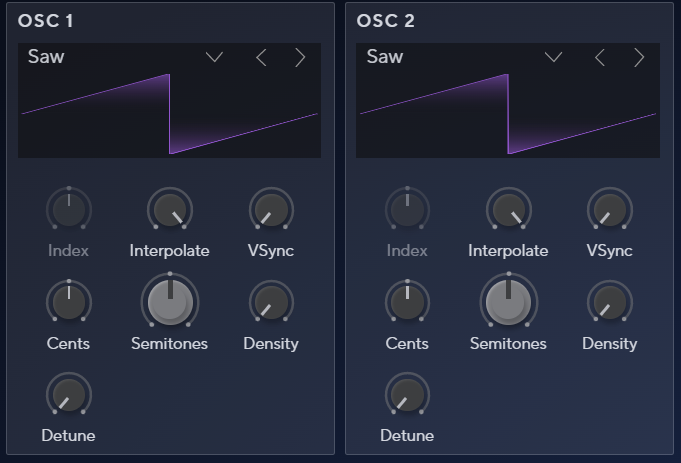This screenshot has height=463, width=681.
Task: Click the OSC 2 panel title
Action: point(386,21)
